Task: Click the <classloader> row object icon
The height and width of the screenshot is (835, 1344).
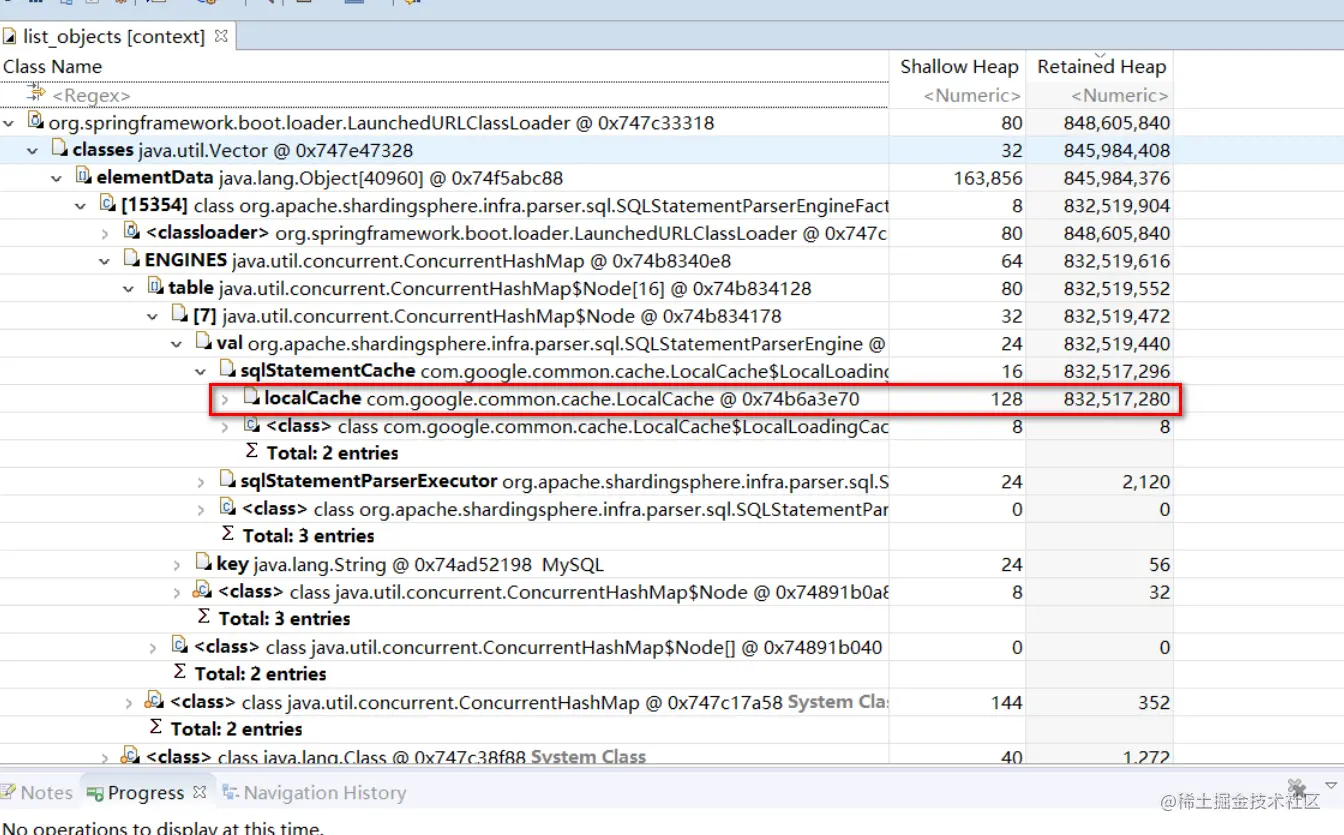Action: [x=132, y=232]
